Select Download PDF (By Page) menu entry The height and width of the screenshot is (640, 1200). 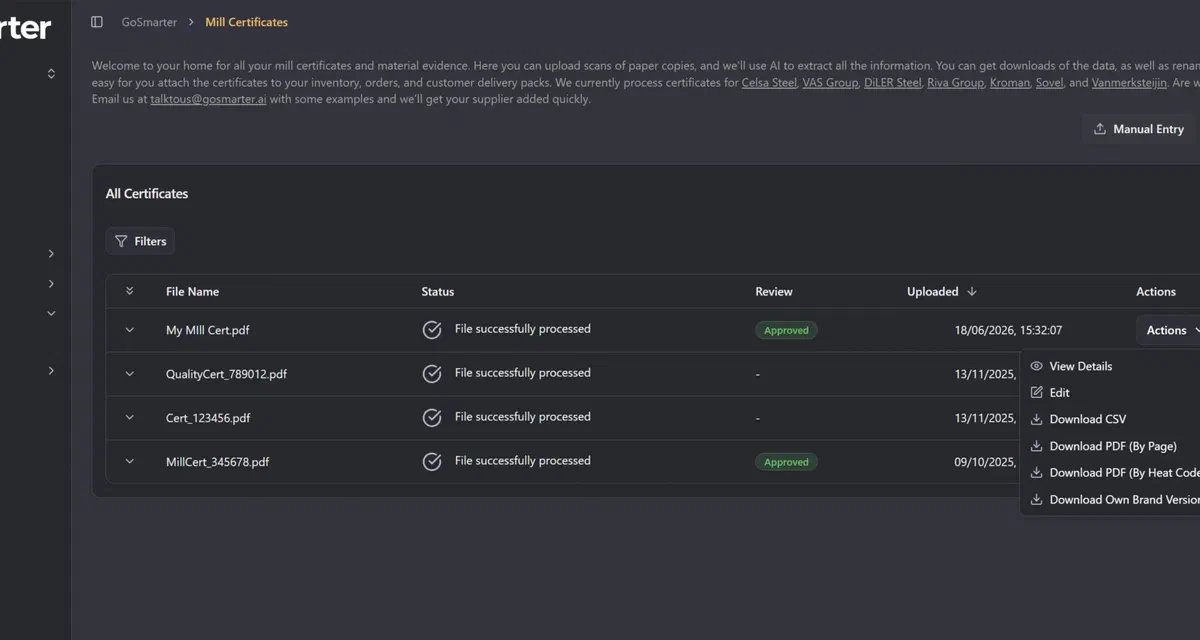(1110, 446)
